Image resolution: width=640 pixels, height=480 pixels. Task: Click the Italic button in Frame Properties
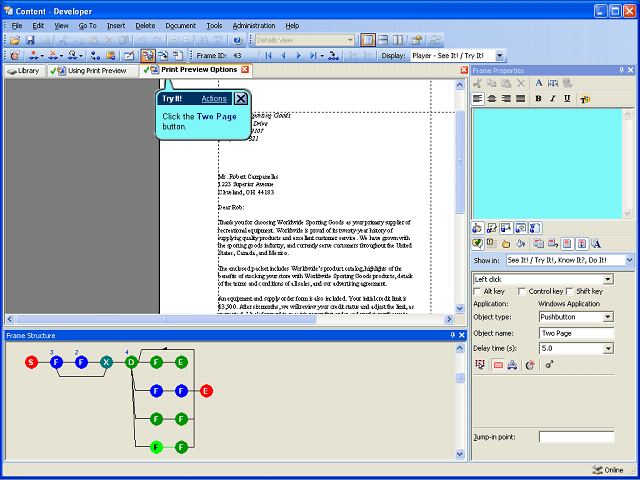pyautogui.click(x=553, y=99)
